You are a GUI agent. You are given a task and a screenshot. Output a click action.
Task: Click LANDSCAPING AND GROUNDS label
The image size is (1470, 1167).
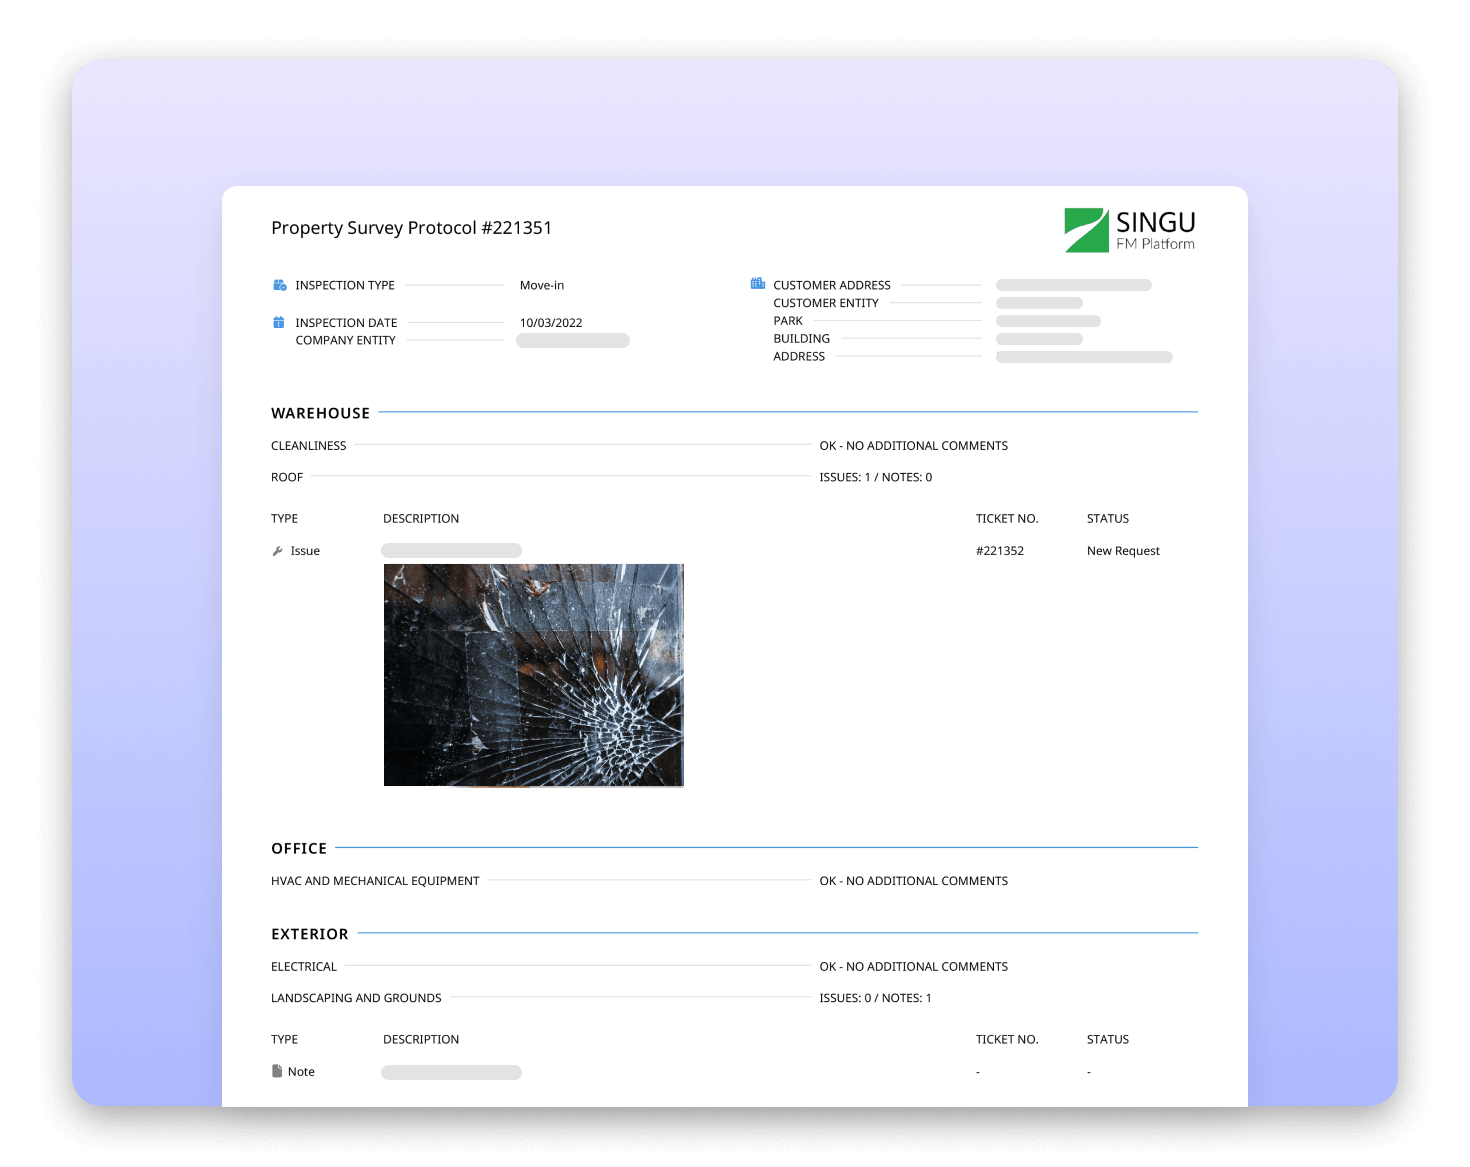click(x=356, y=998)
